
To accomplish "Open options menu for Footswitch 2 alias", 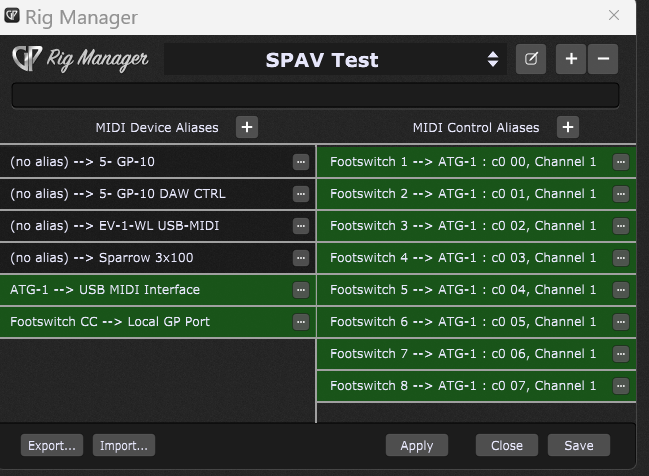I will point(621,194).
